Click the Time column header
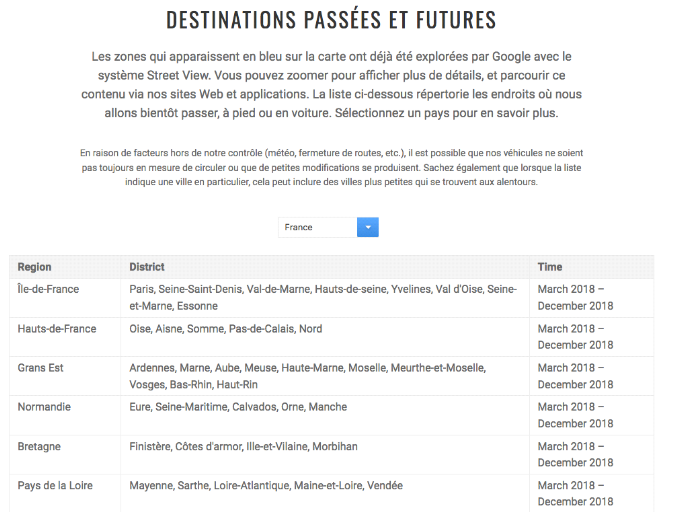This screenshot has width=679, height=512. click(x=550, y=267)
